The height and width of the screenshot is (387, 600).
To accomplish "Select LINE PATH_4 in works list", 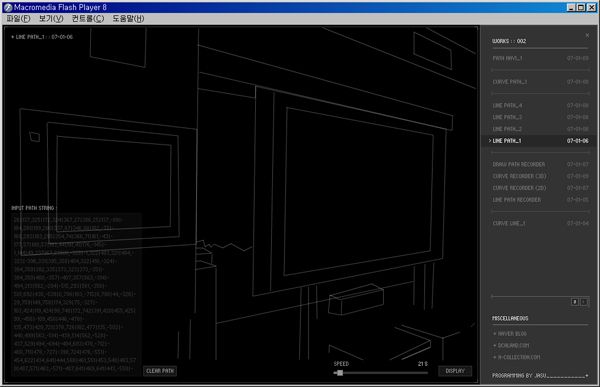I will pyautogui.click(x=540, y=105).
